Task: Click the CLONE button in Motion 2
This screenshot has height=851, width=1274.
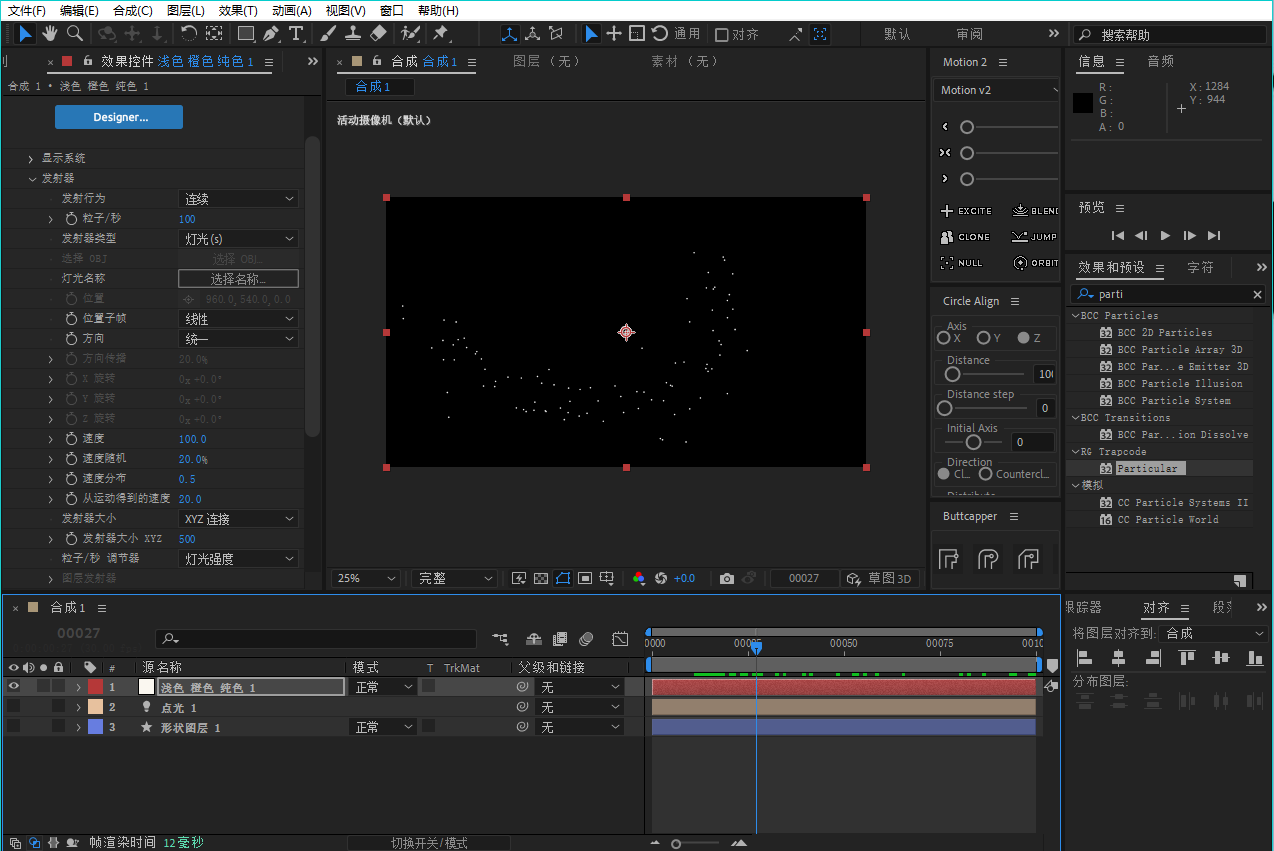Action: (965, 237)
